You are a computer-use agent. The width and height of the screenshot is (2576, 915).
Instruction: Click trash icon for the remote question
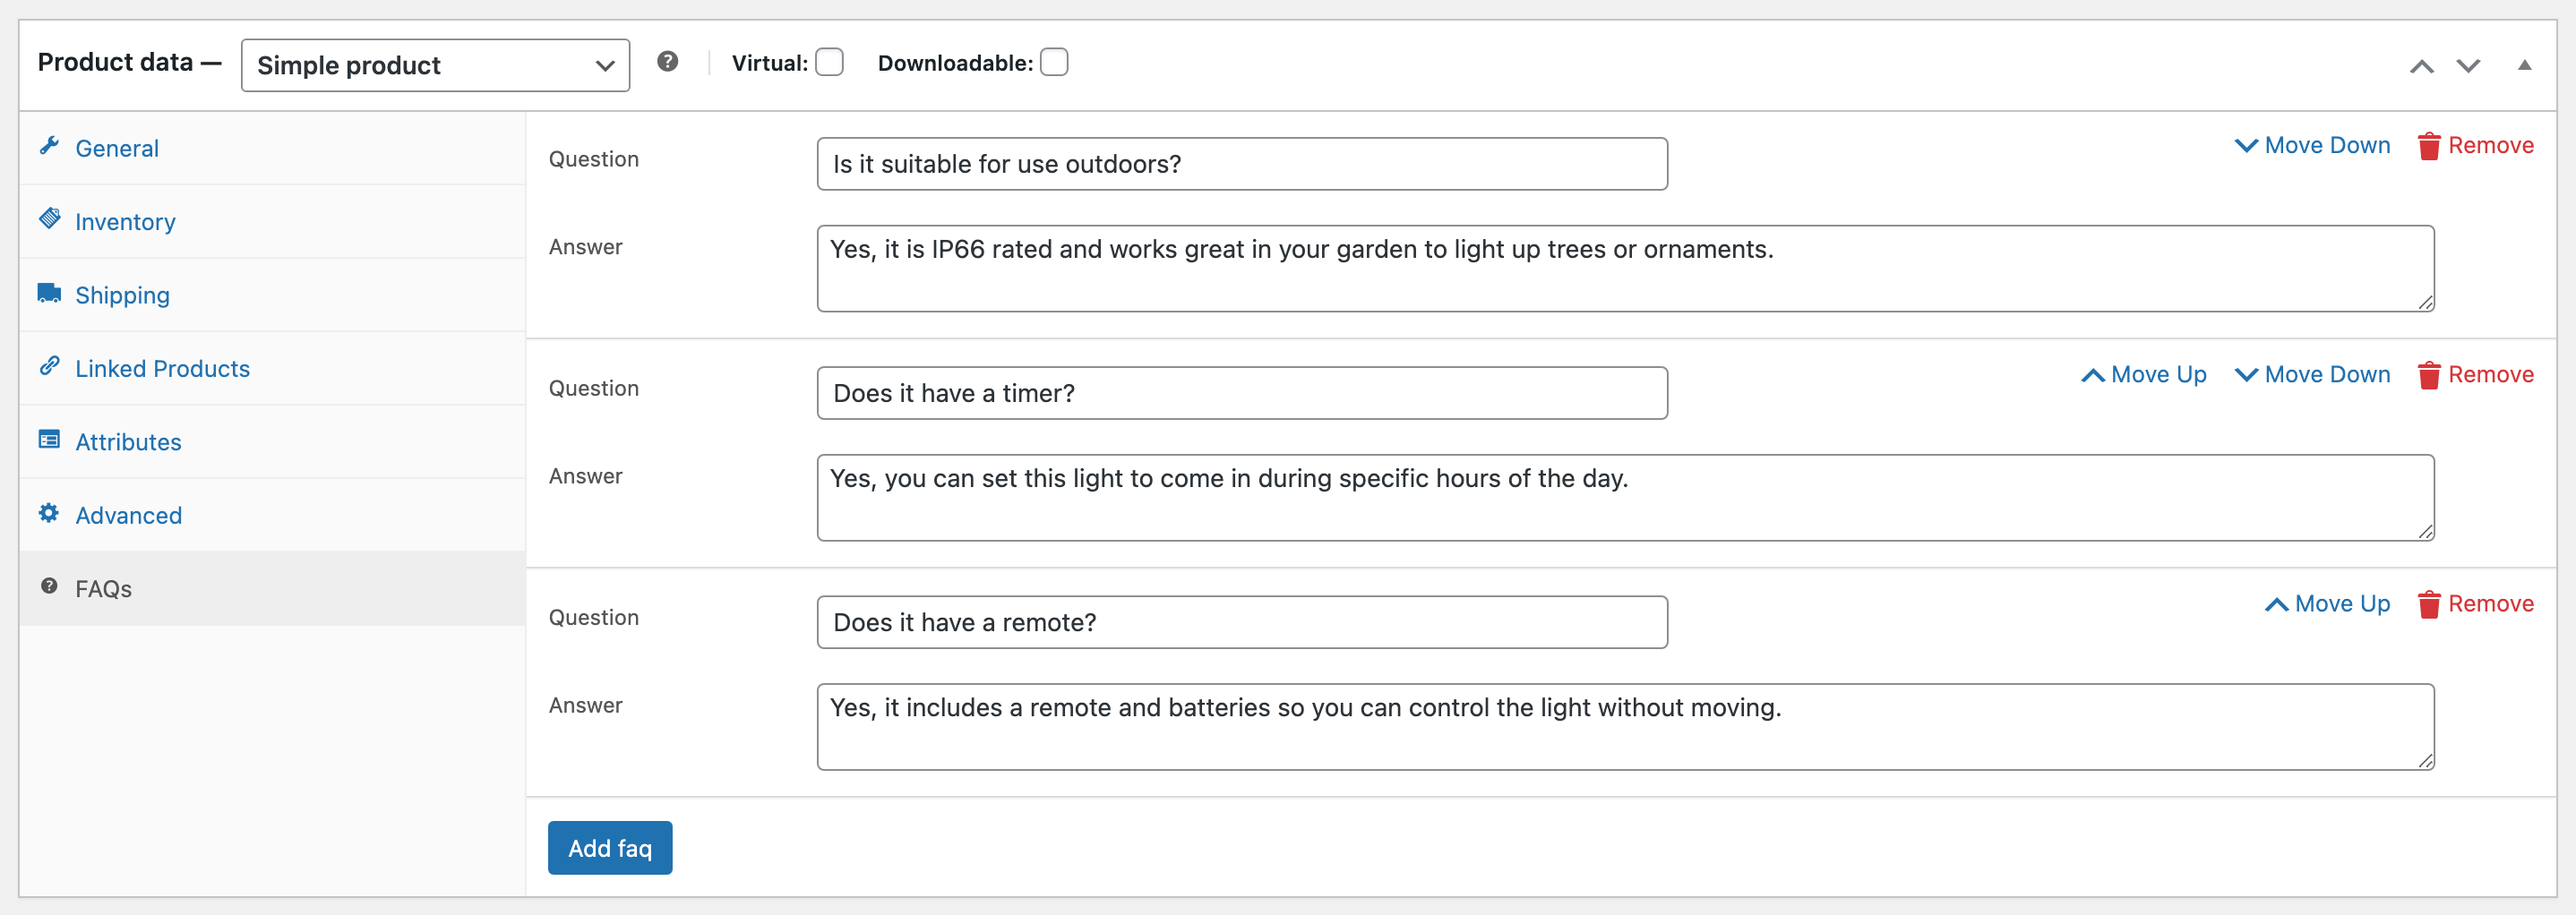coord(2429,604)
